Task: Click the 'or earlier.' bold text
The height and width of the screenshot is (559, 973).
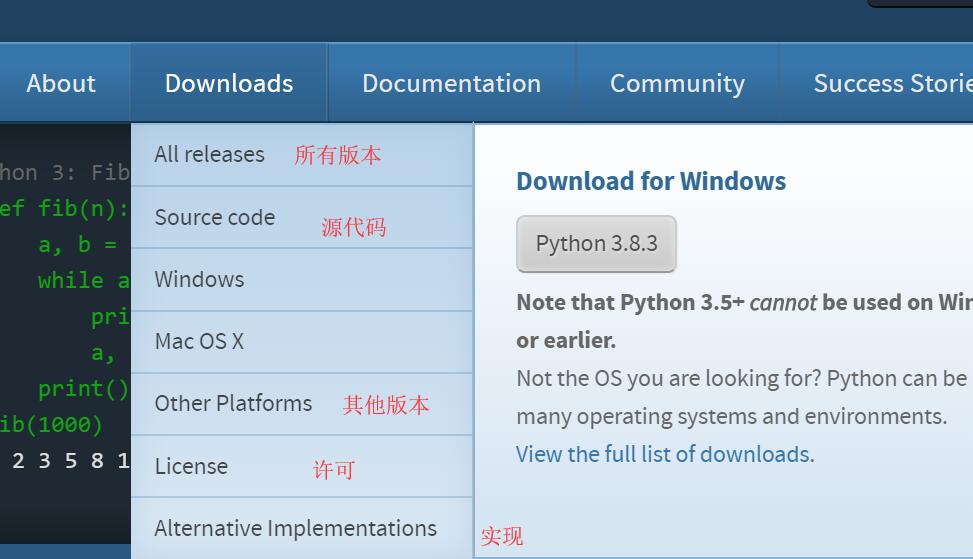Action: coord(566,341)
